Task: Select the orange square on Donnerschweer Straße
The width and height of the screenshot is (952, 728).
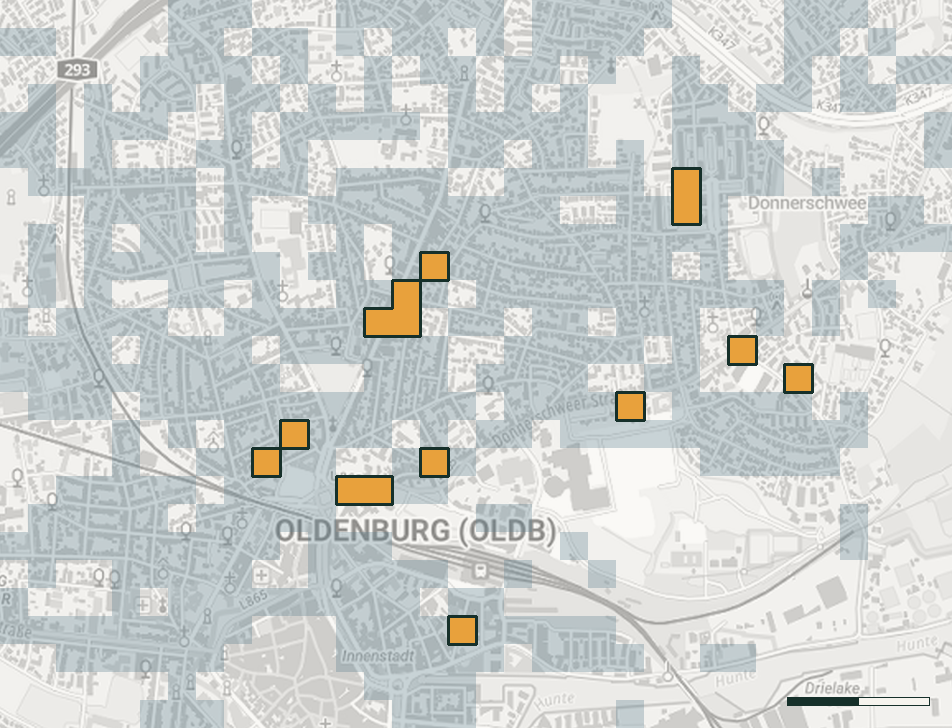Action: click(x=630, y=407)
